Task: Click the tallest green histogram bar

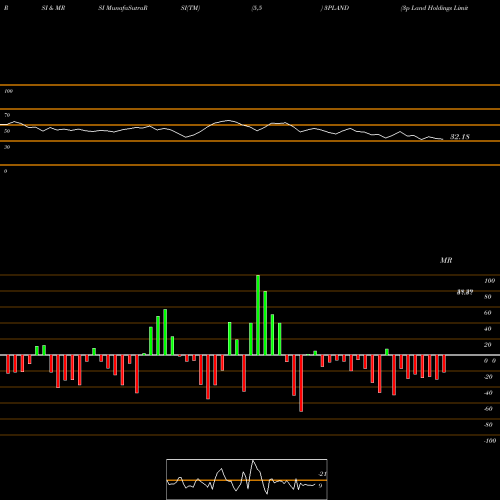Action: [x=258, y=315]
